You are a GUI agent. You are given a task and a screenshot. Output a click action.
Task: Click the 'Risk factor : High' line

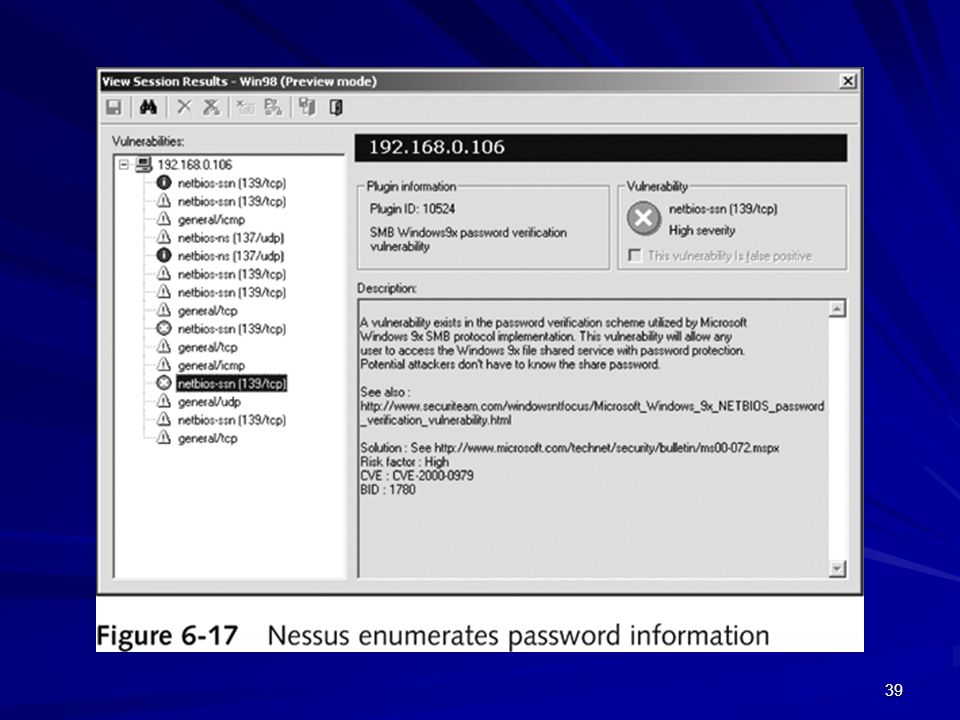pos(404,462)
